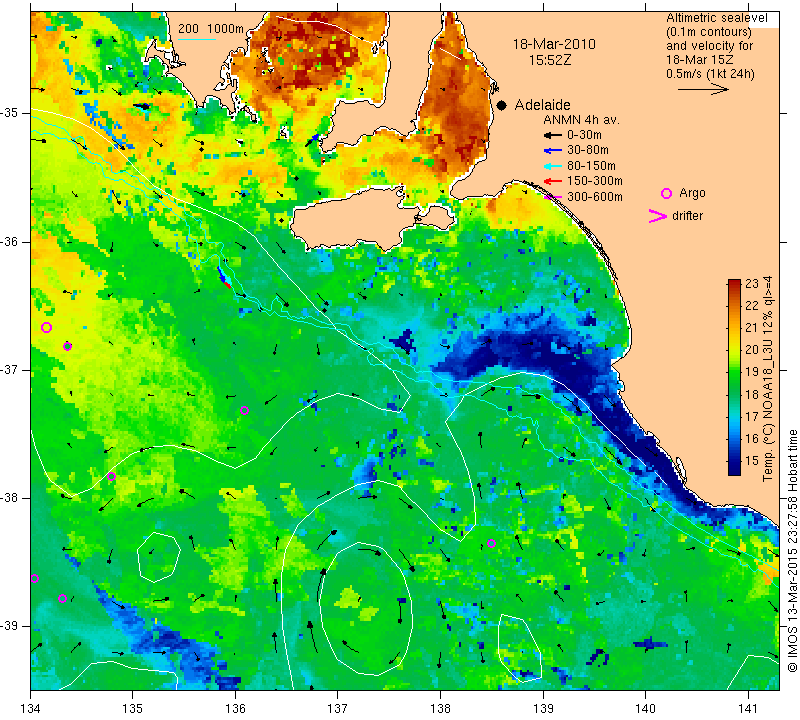Screen dimensions: 800x720
Task: Click the 137 longitude axis label
Action: point(338,709)
